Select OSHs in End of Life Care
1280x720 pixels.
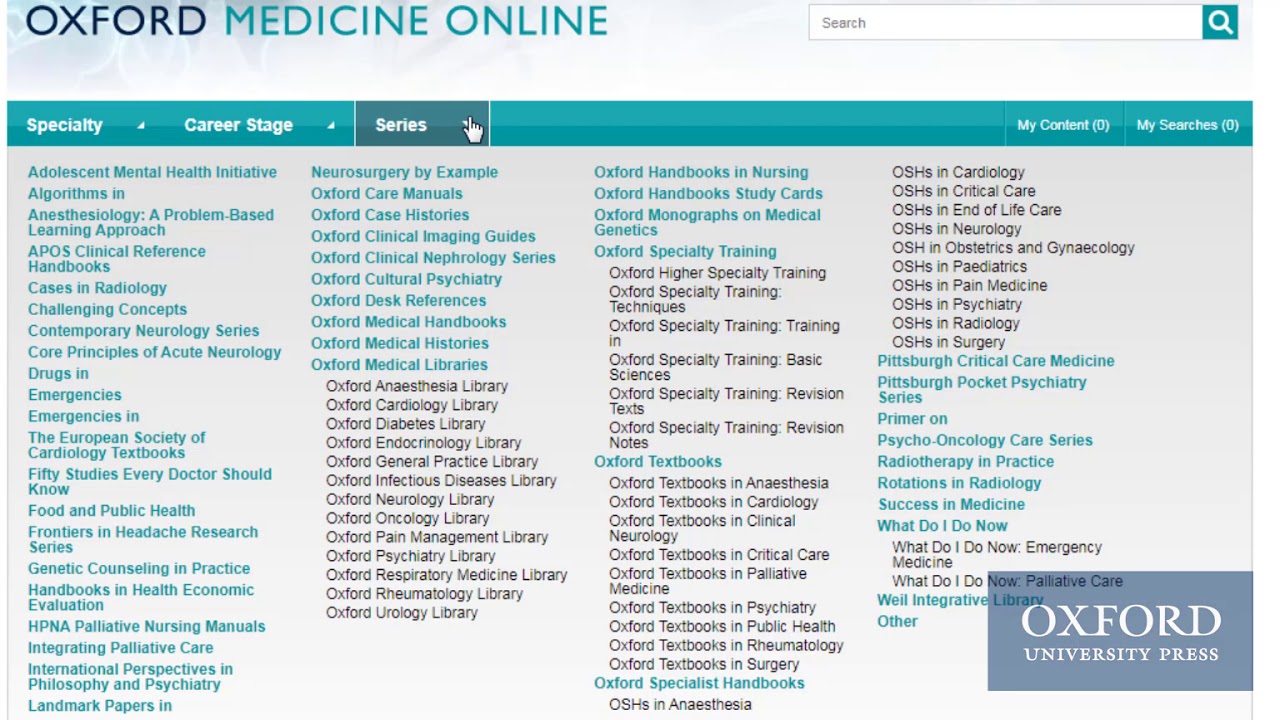pos(977,210)
